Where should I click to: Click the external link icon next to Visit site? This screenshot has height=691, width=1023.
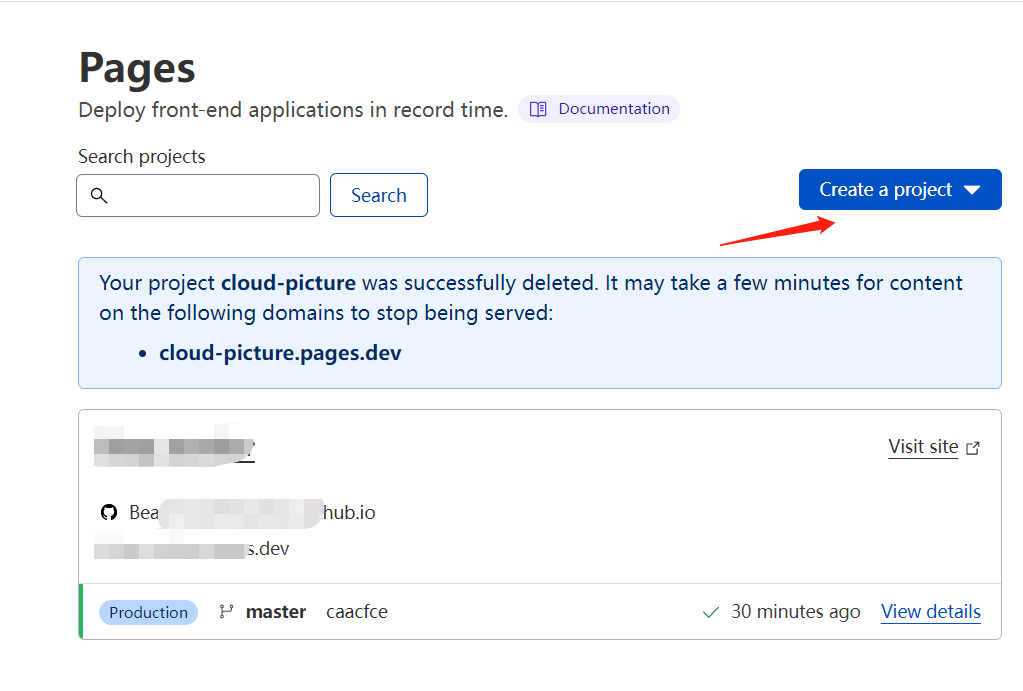tap(973, 448)
